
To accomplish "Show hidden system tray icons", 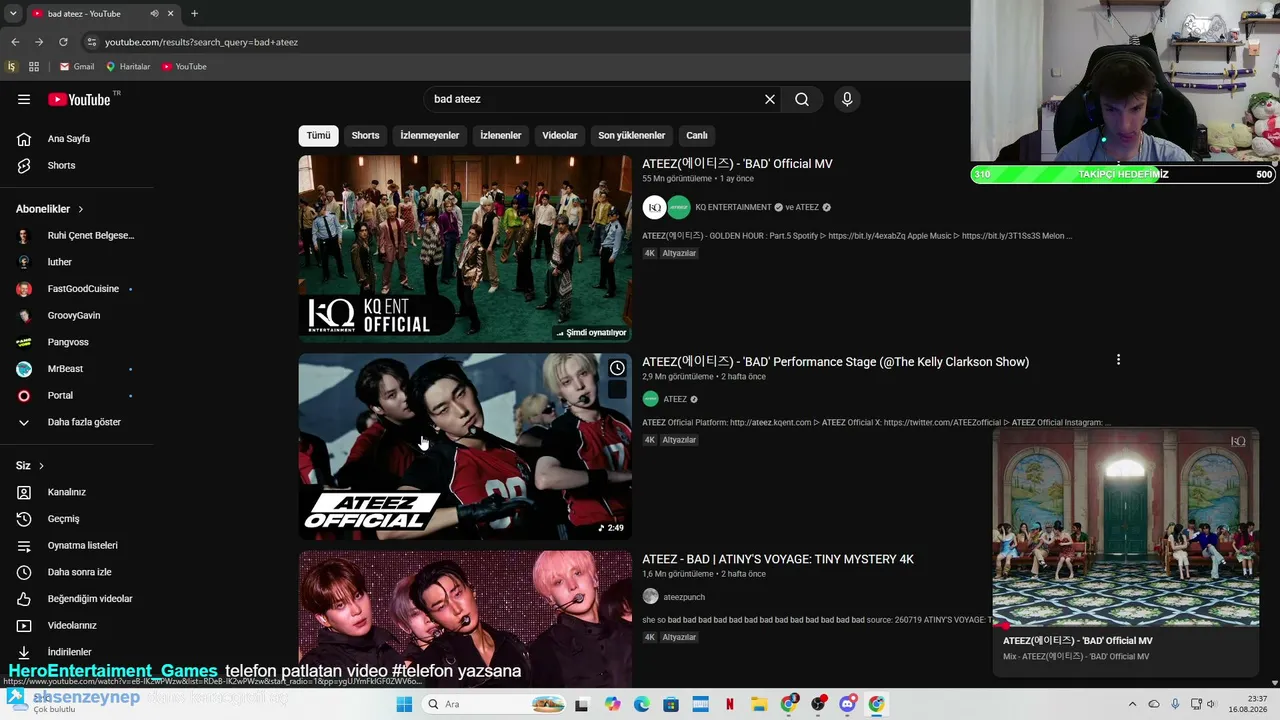I will 1132,704.
